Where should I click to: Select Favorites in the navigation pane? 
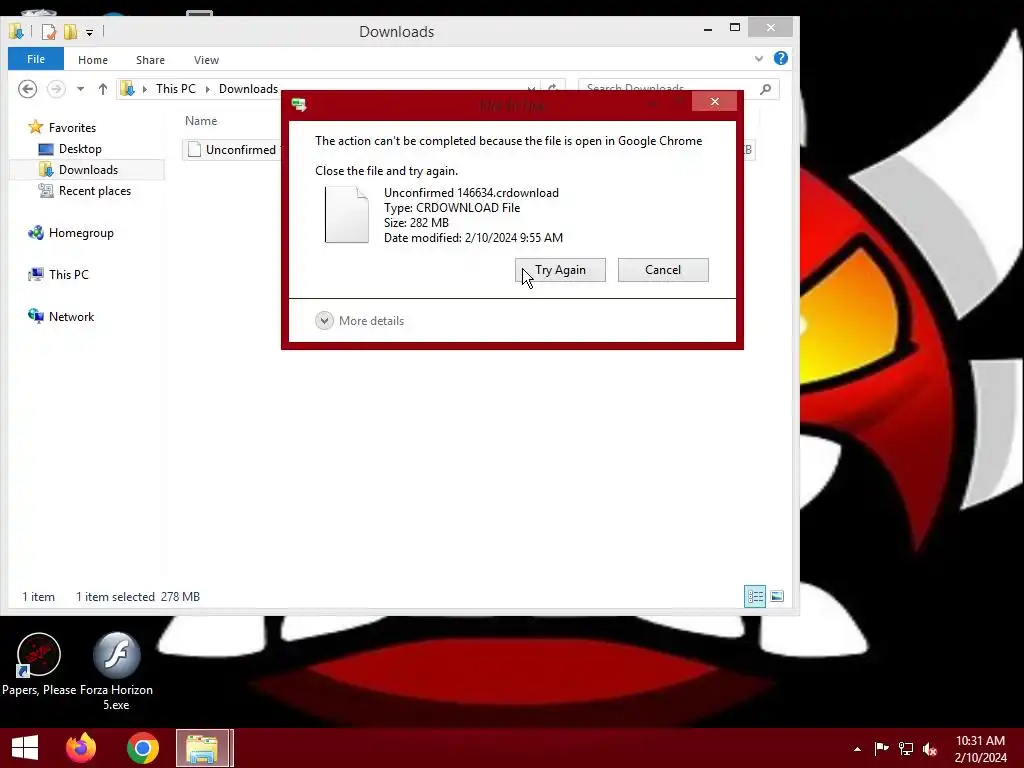[x=72, y=127]
